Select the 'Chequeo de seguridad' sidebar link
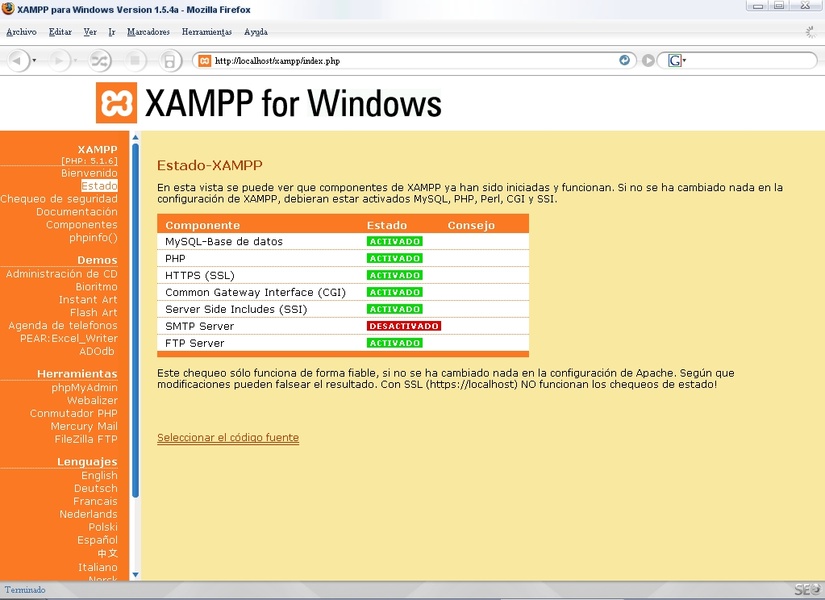 tap(59, 199)
